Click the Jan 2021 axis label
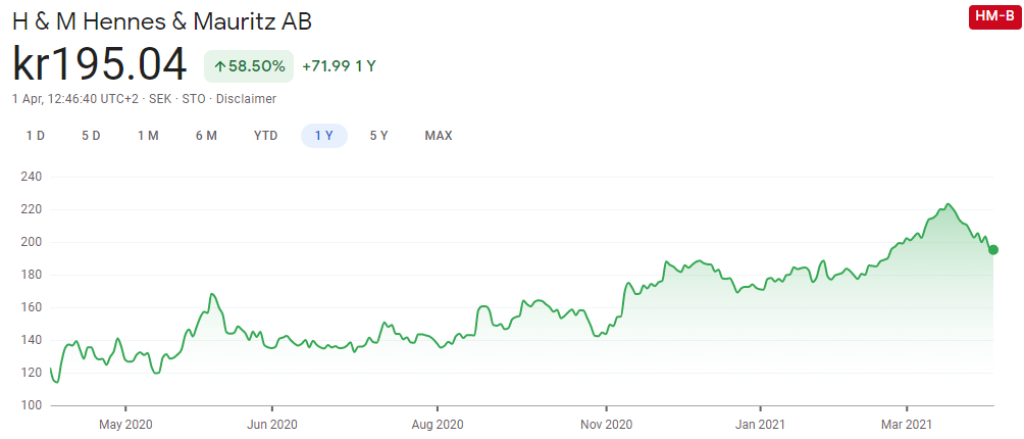The height and width of the screenshot is (439, 1024). click(761, 425)
